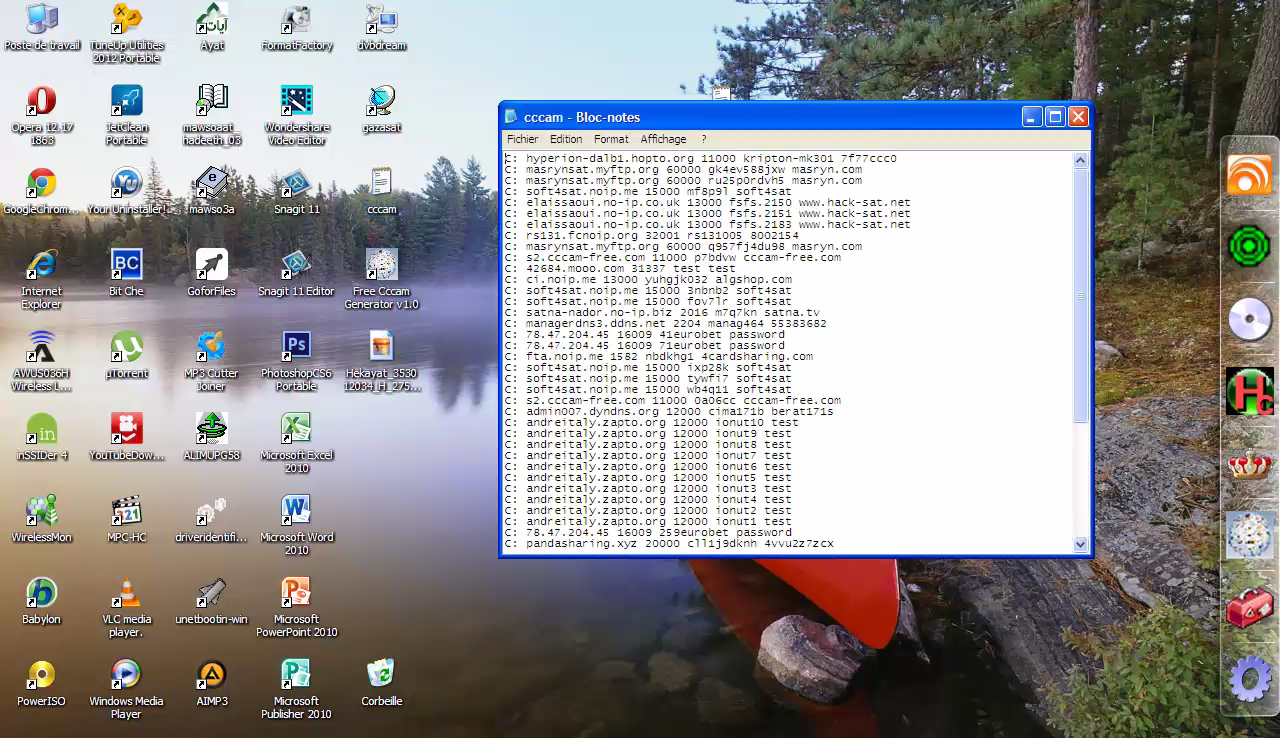Select the VLC media player icon
This screenshot has height=738, width=1280.
[126, 593]
